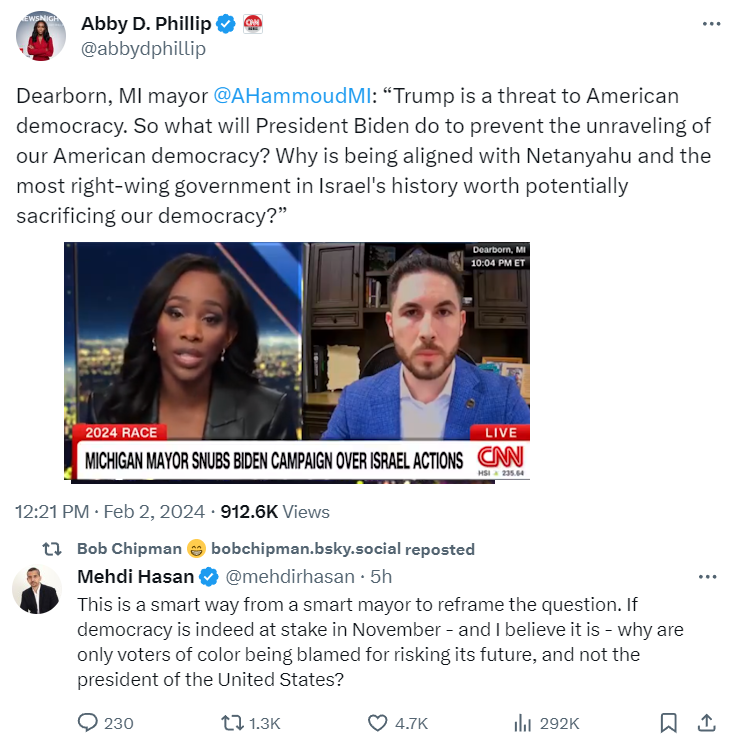Image resolution: width=732 pixels, height=747 pixels.
Task: Repost Mehdi Hasan's tweet with 1.3K reposts
Action: [231, 723]
